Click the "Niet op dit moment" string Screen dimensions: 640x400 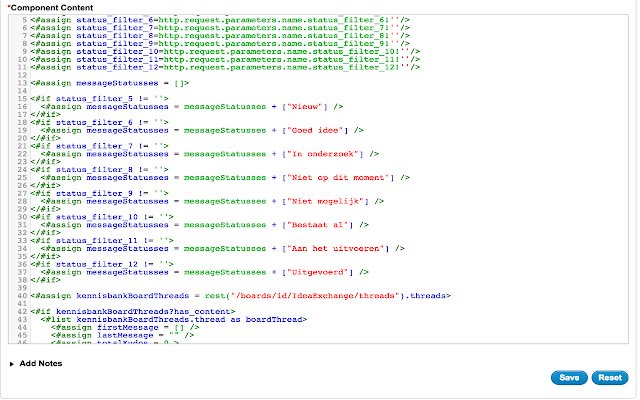point(338,178)
